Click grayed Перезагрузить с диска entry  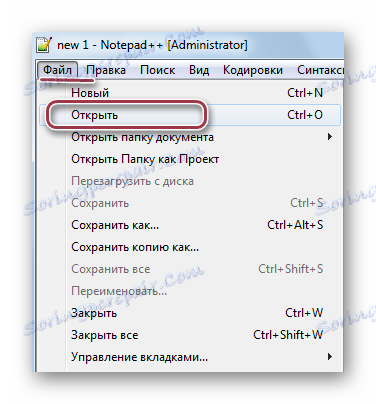pyautogui.click(x=190, y=181)
